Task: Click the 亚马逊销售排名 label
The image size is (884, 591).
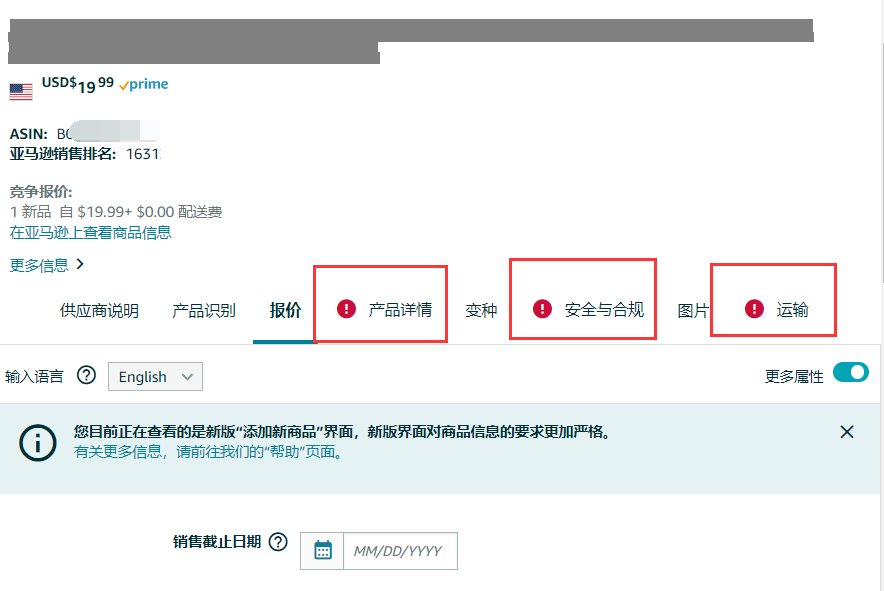Action: point(63,154)
